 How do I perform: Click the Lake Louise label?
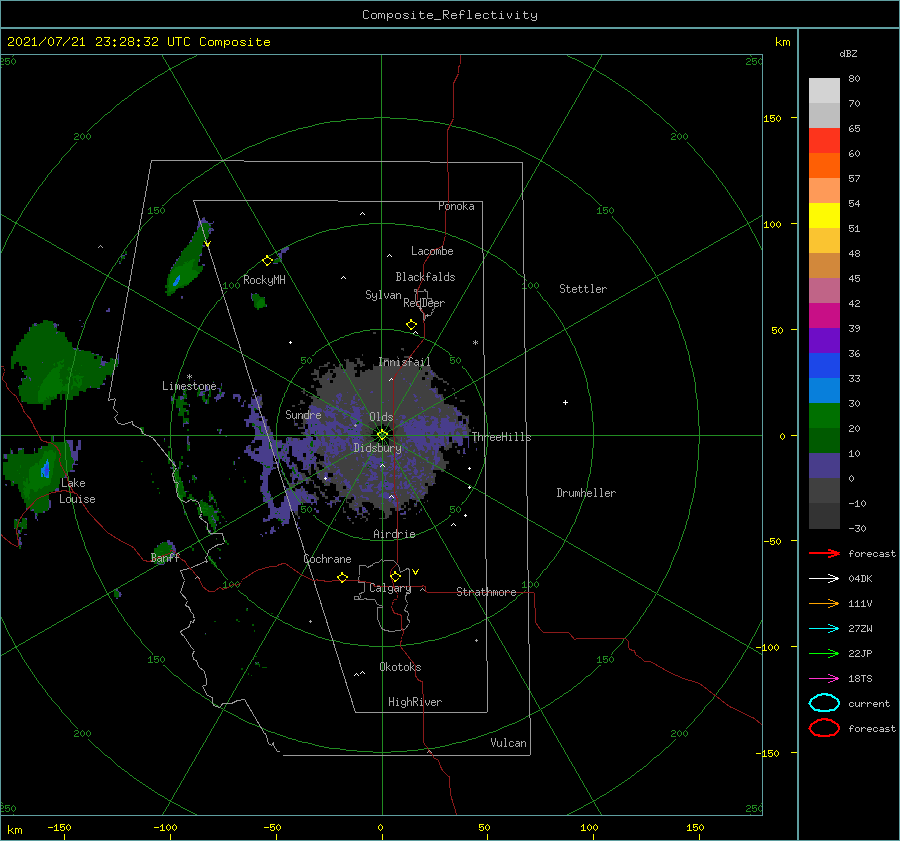click(x=77, y=491)
